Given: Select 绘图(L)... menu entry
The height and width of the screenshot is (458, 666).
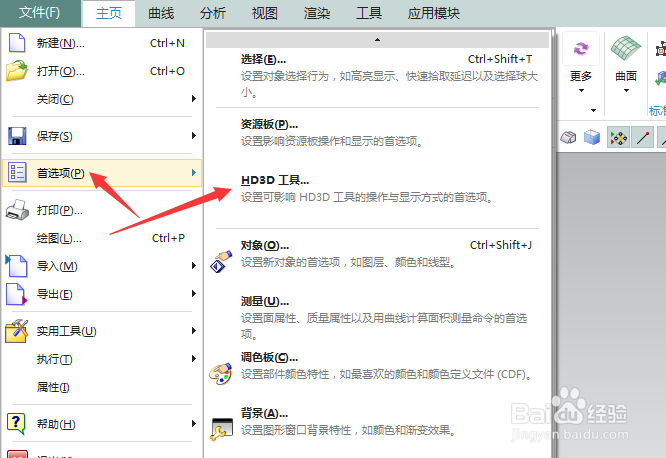Looking at the screenshot, I should (102, 238).
